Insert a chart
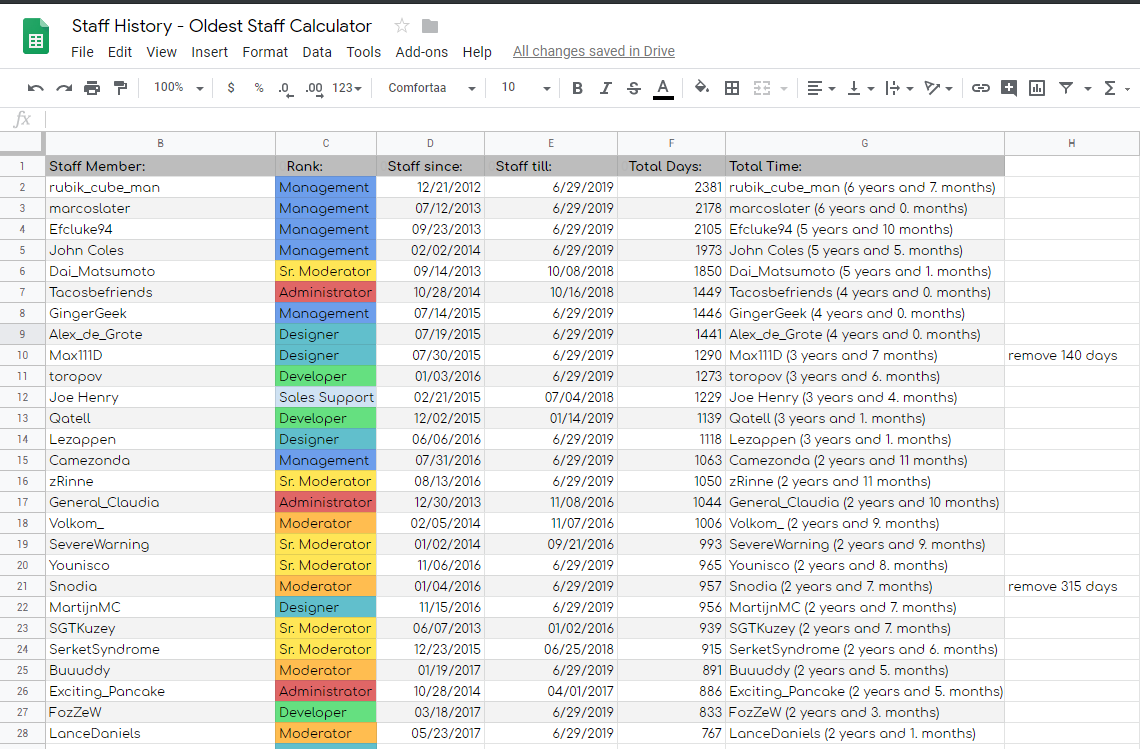 tap(1037, 88)
